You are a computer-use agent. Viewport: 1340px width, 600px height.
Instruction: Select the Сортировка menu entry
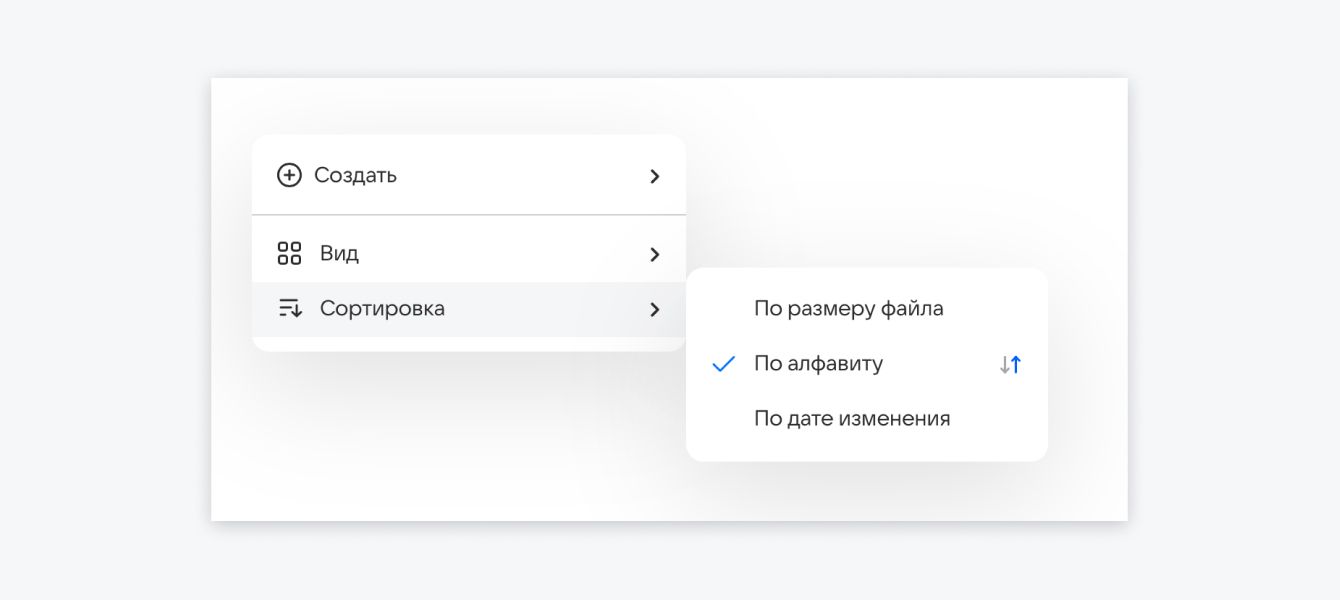click(382, 309)
